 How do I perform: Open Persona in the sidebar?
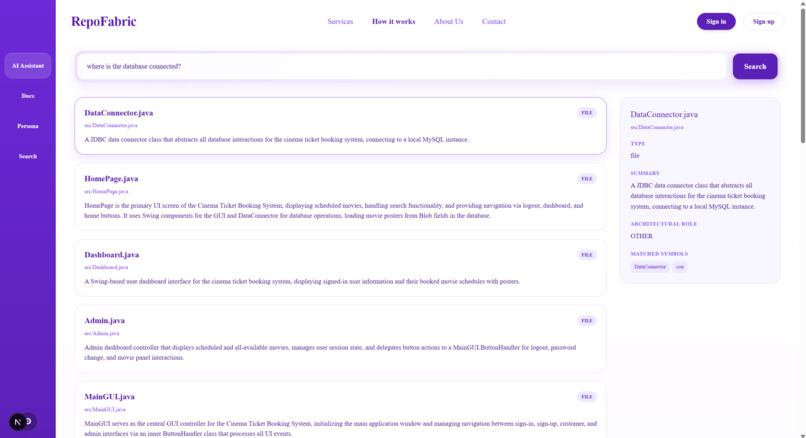(28, 126)
